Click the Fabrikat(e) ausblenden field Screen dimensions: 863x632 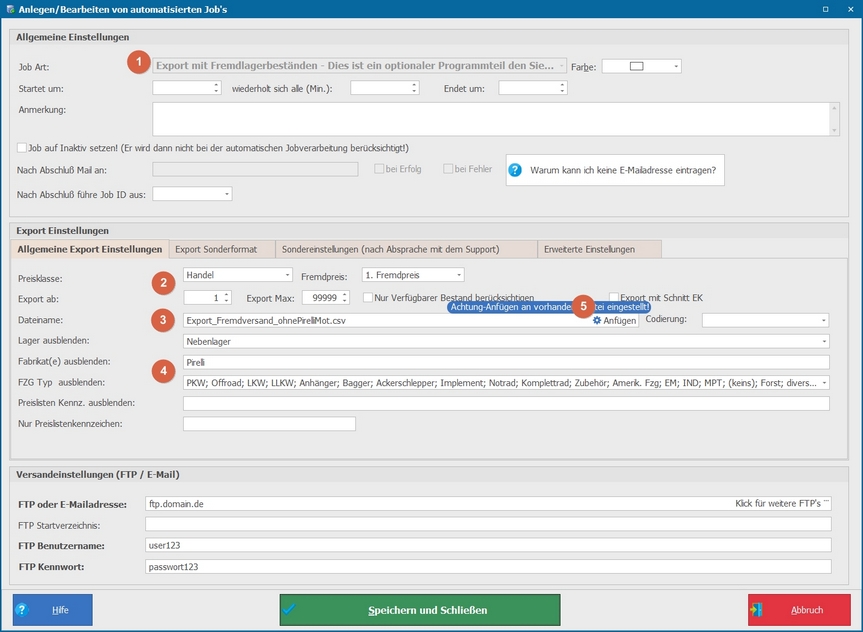click(506, 362)
